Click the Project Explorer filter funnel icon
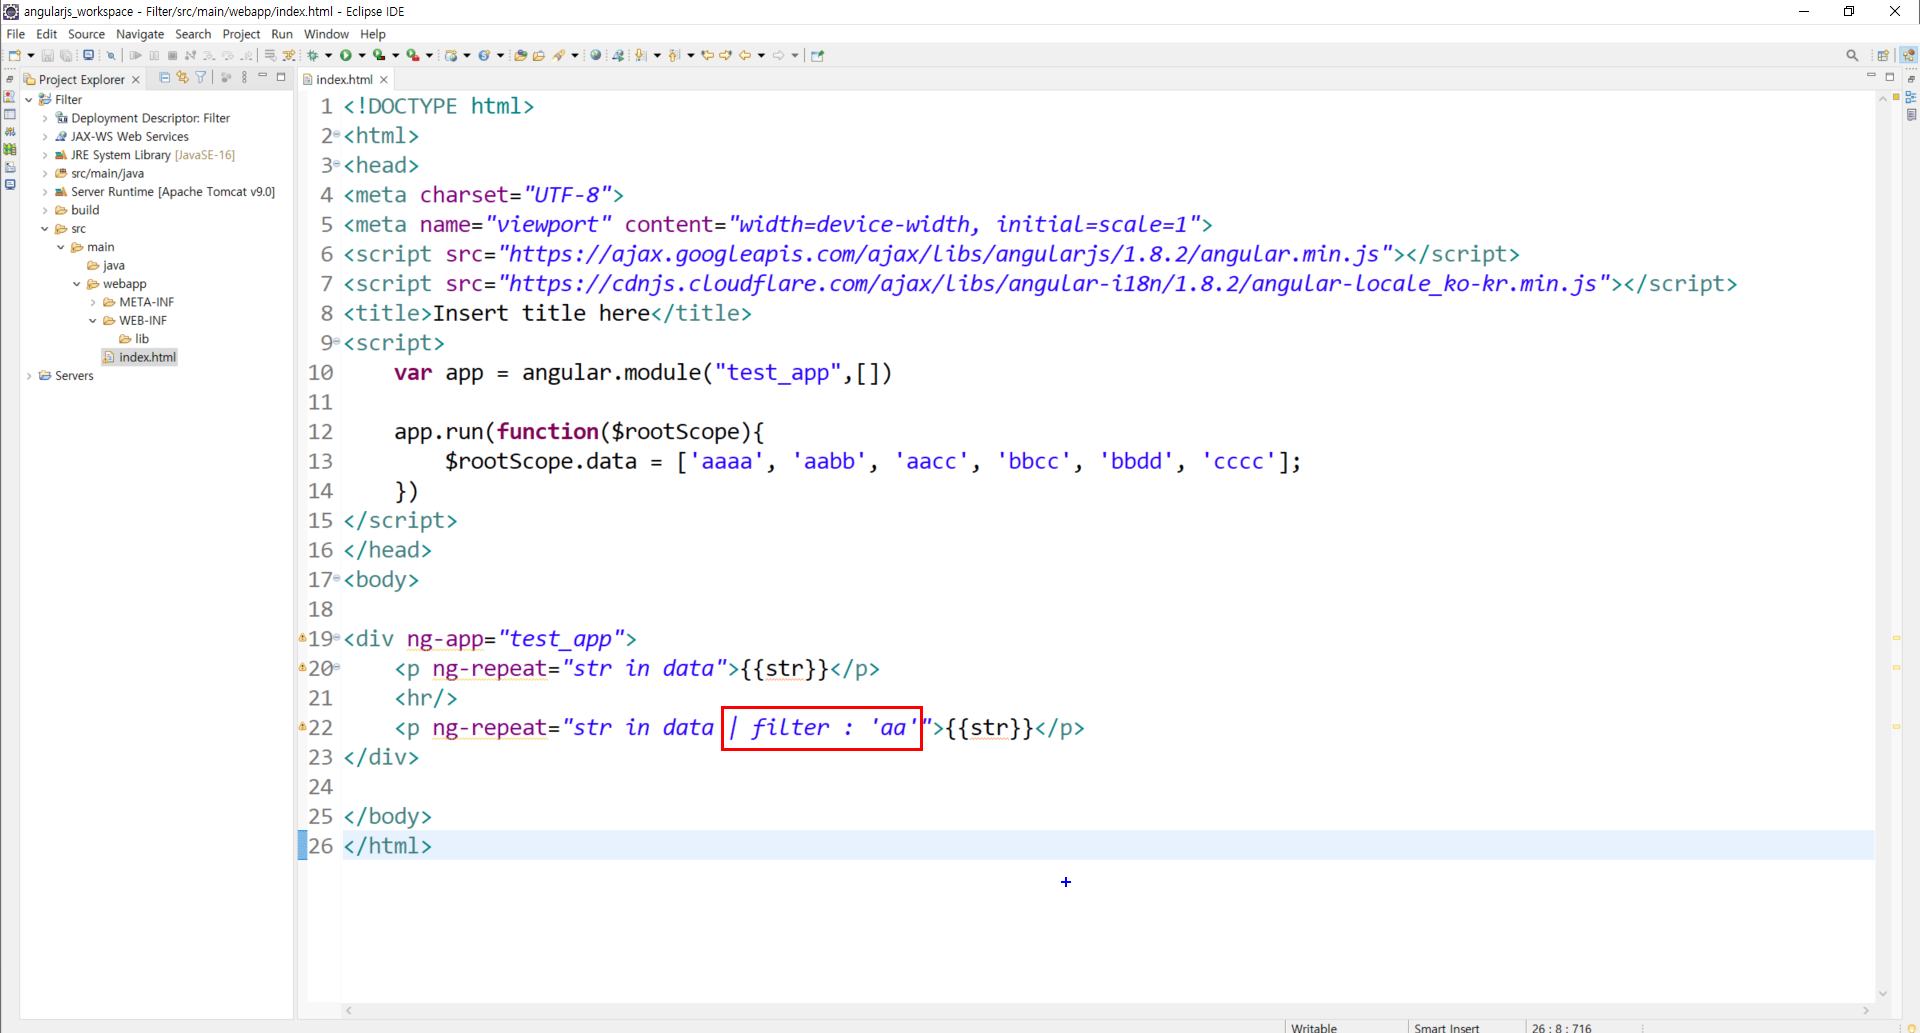Viewport: 1920px width, 1033px height. 201,77
